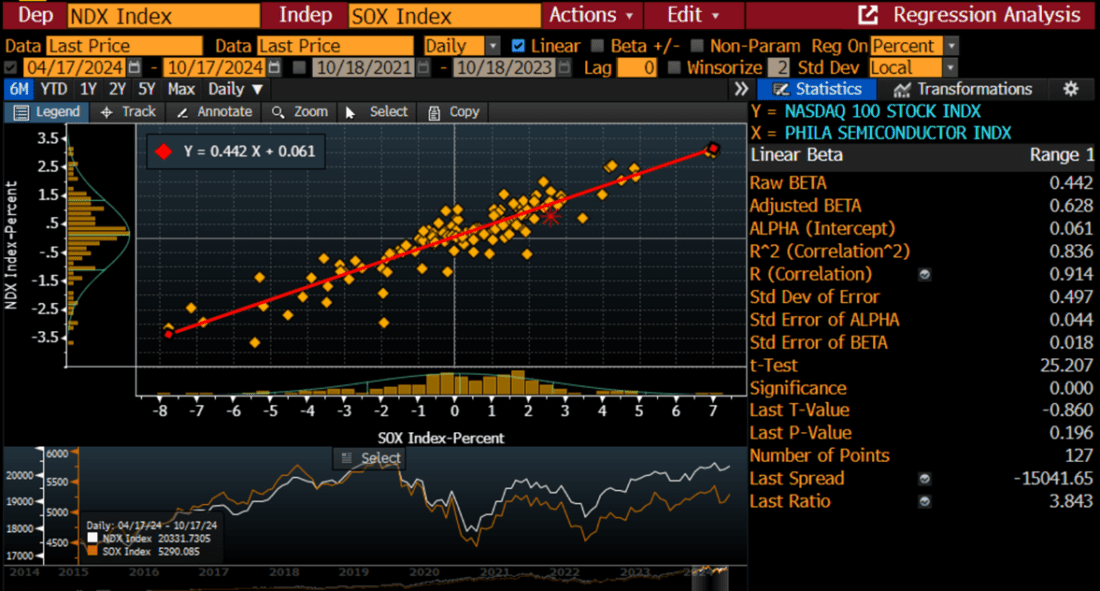Expand the Actions menu
The image size is (1100, 591).
coord(591,15)
